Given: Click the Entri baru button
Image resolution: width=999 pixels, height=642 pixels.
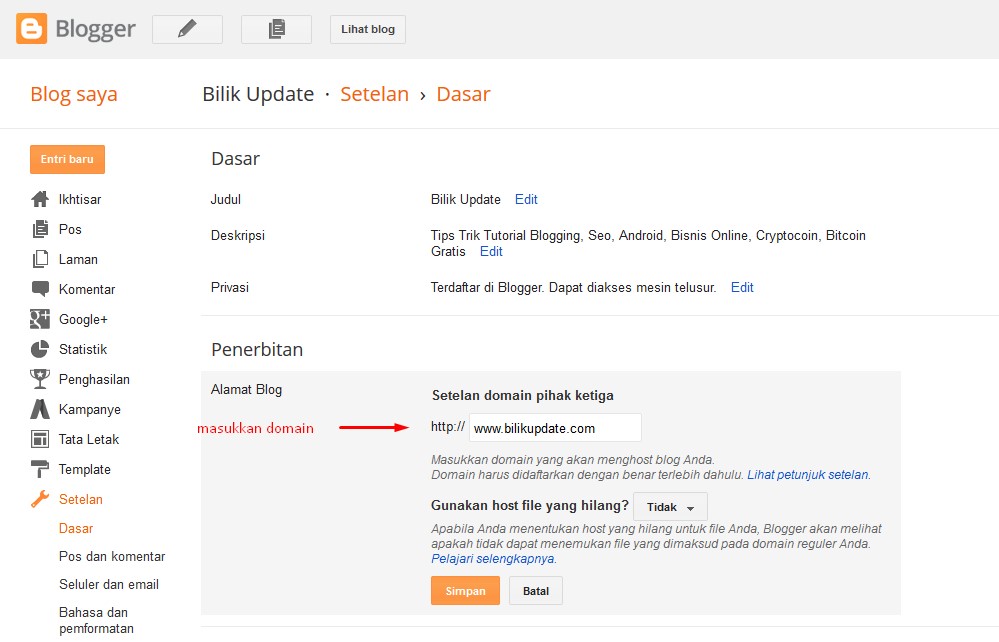Looking at the screenshot, I should 68,159.
